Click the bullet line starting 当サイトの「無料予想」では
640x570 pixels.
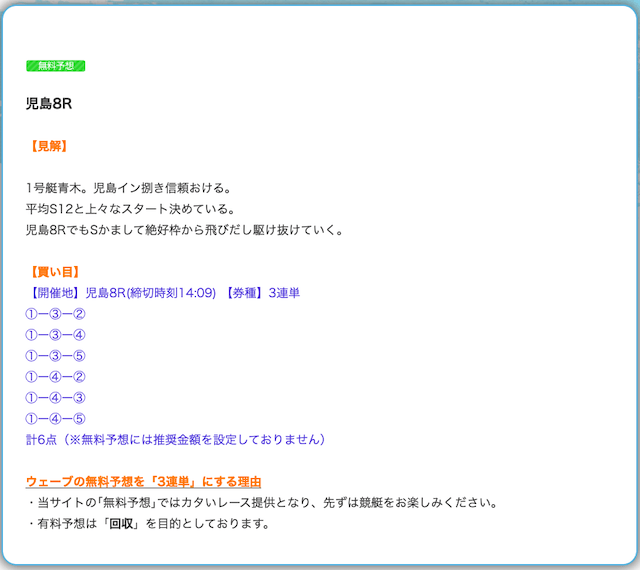(x=263, y=502)
